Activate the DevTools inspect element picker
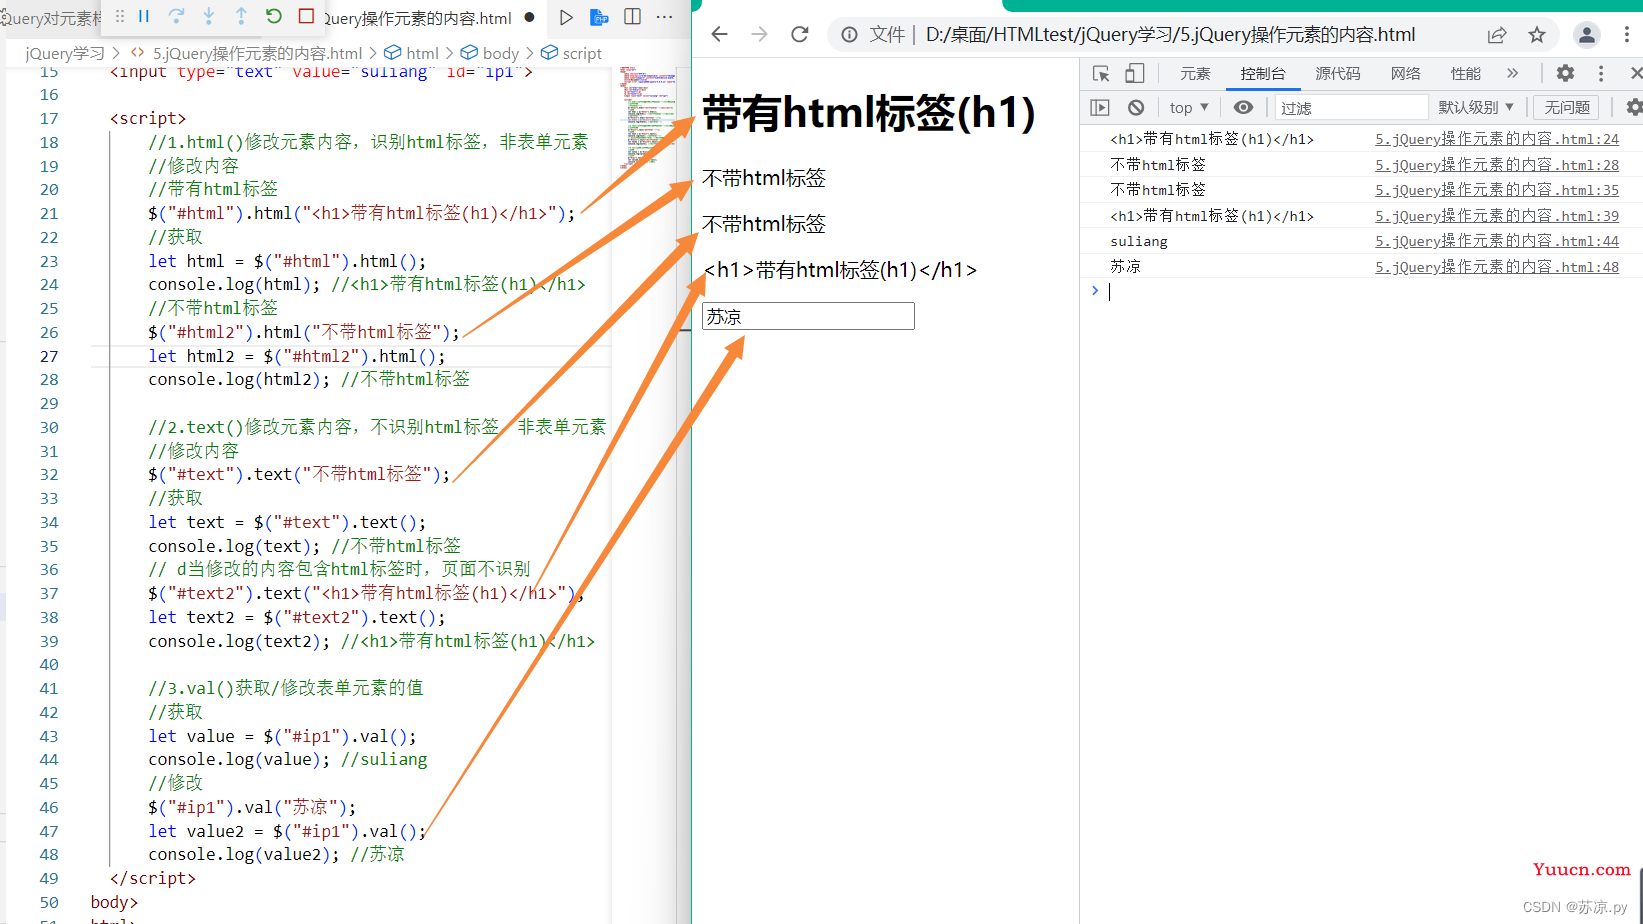 click(x=1101, y=74)
